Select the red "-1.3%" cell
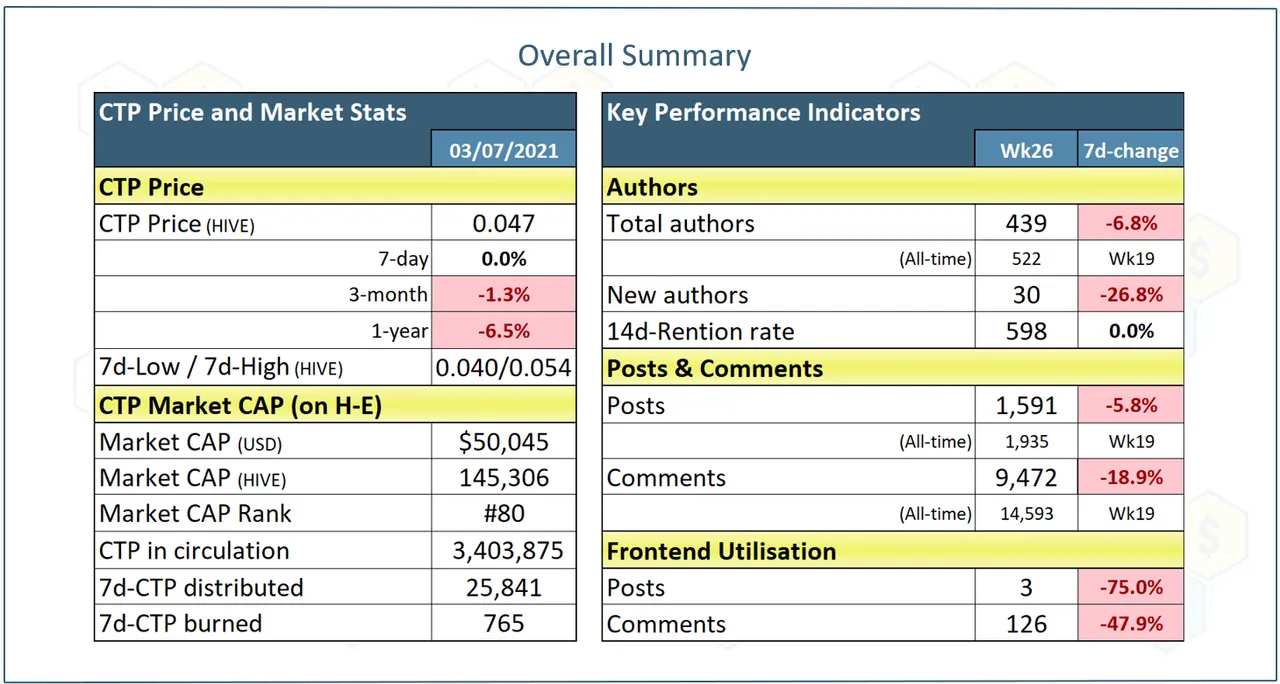Viewport: 1280px width, 684px height. tap(504, 295)
